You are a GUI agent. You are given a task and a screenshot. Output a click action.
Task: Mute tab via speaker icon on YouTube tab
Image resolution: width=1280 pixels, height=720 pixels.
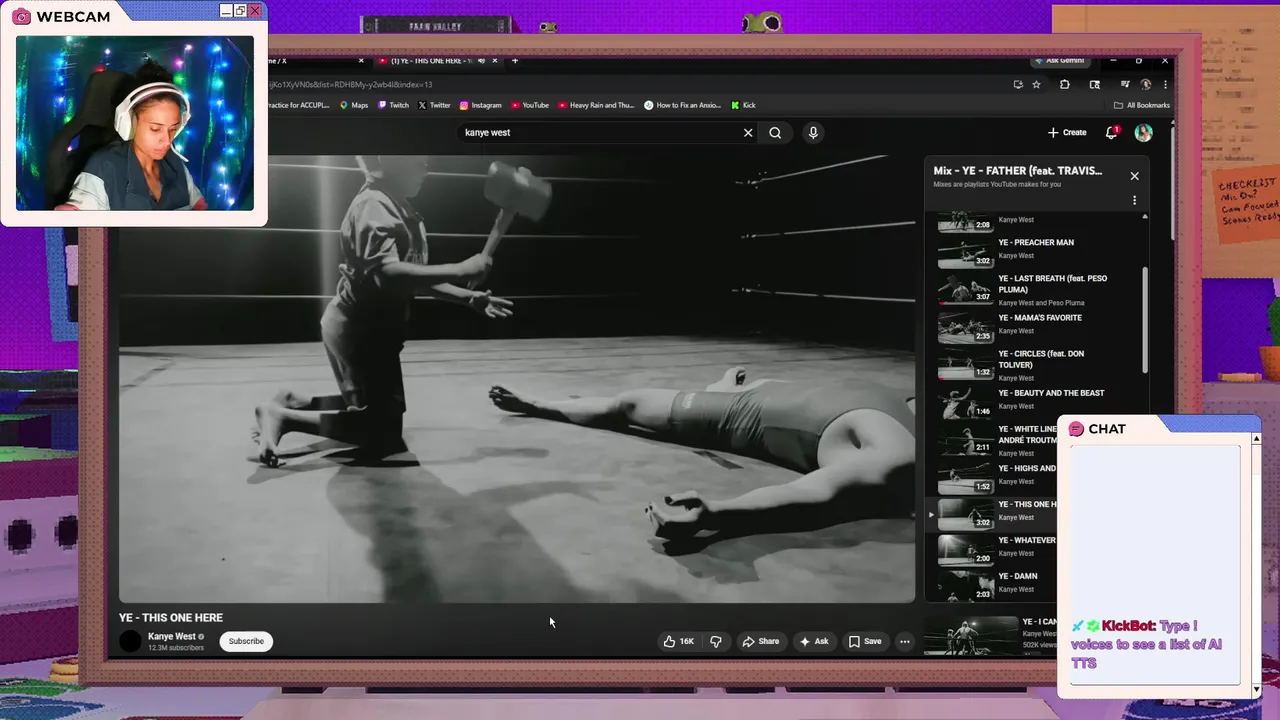pyautogui.click(x=481, y=61)
